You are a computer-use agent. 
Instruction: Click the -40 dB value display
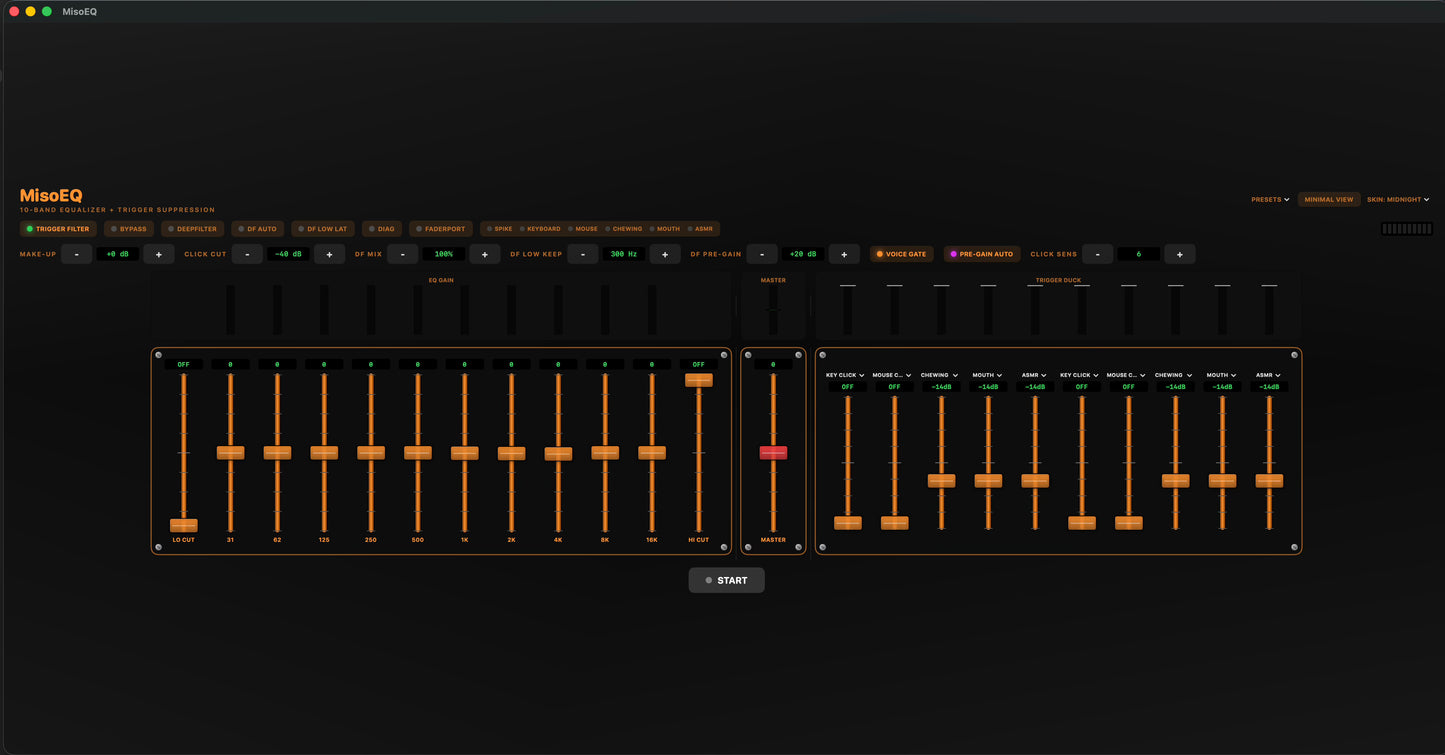289,254
